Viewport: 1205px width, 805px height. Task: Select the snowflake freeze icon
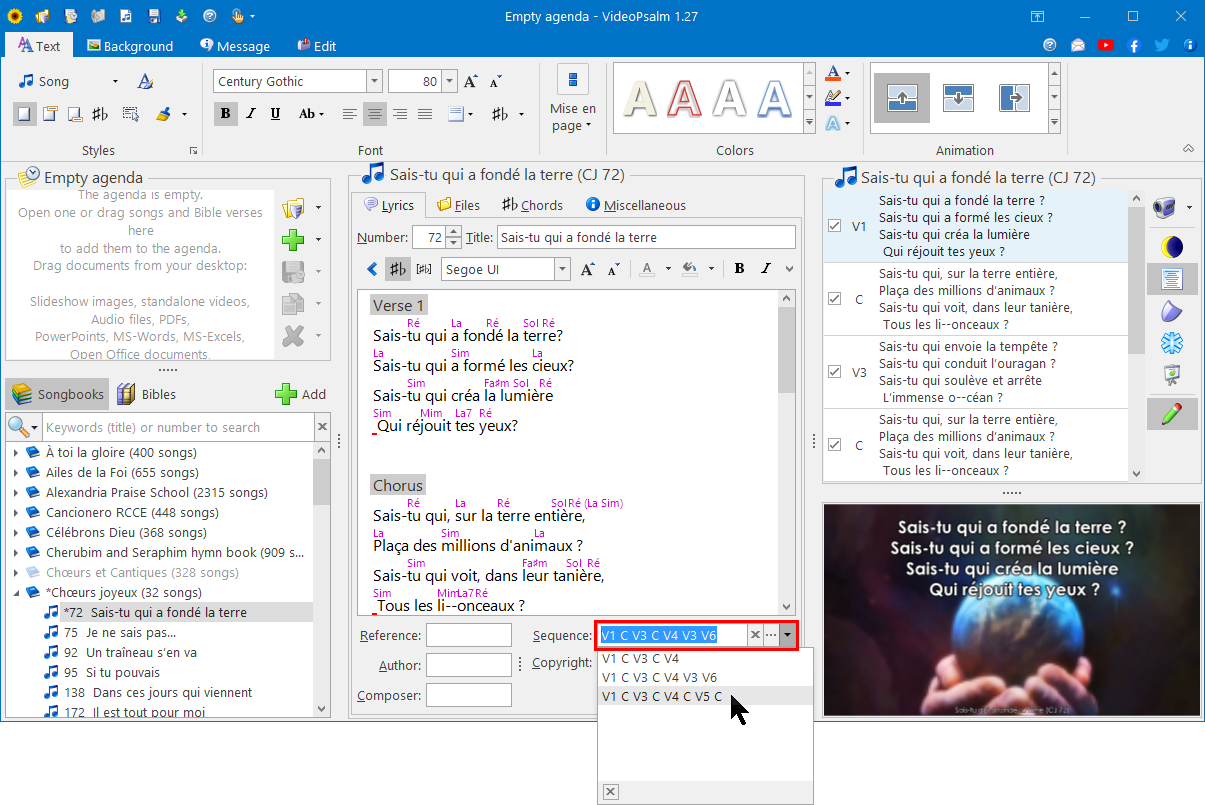pyautogui.click(x=1170, y=344)
